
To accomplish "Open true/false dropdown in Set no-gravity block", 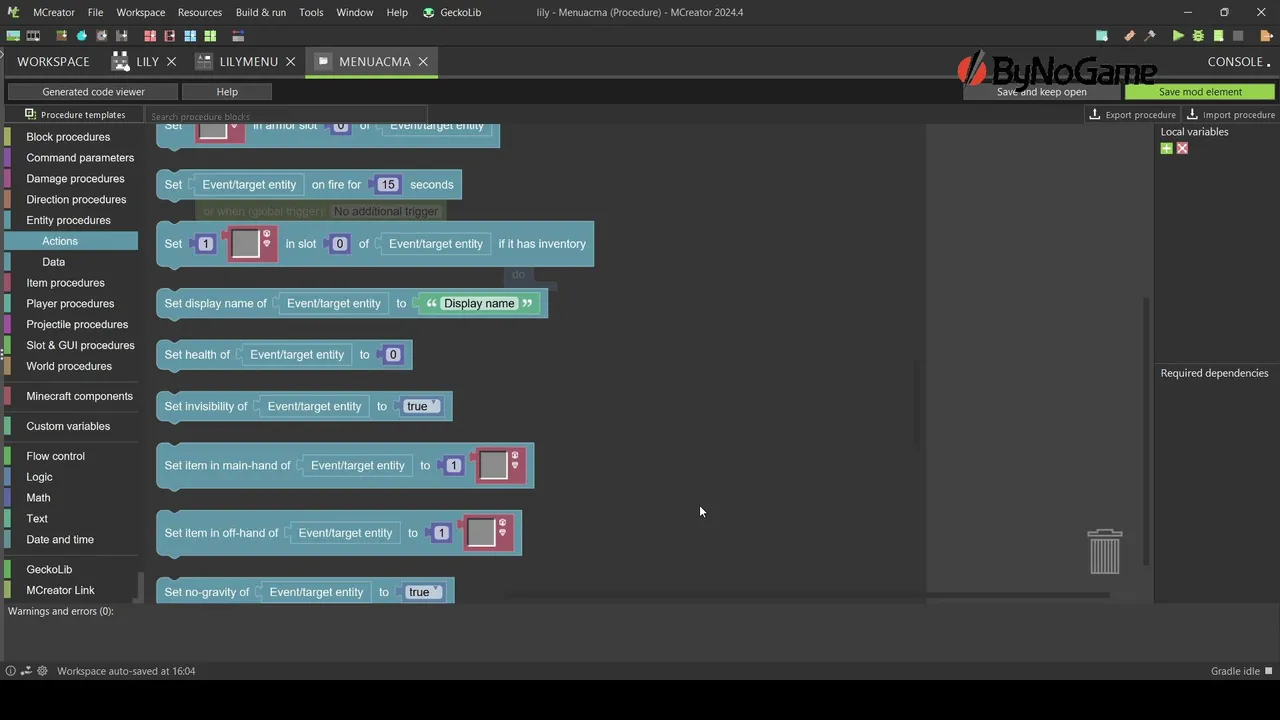I will 424,592.
